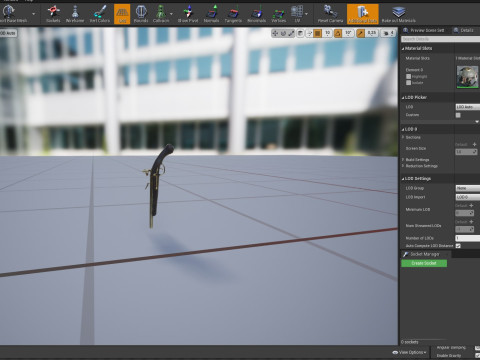The height and width of the screenshot is (360, 480).
Task: Click Number of LODs field
Action: coord(468,238)
